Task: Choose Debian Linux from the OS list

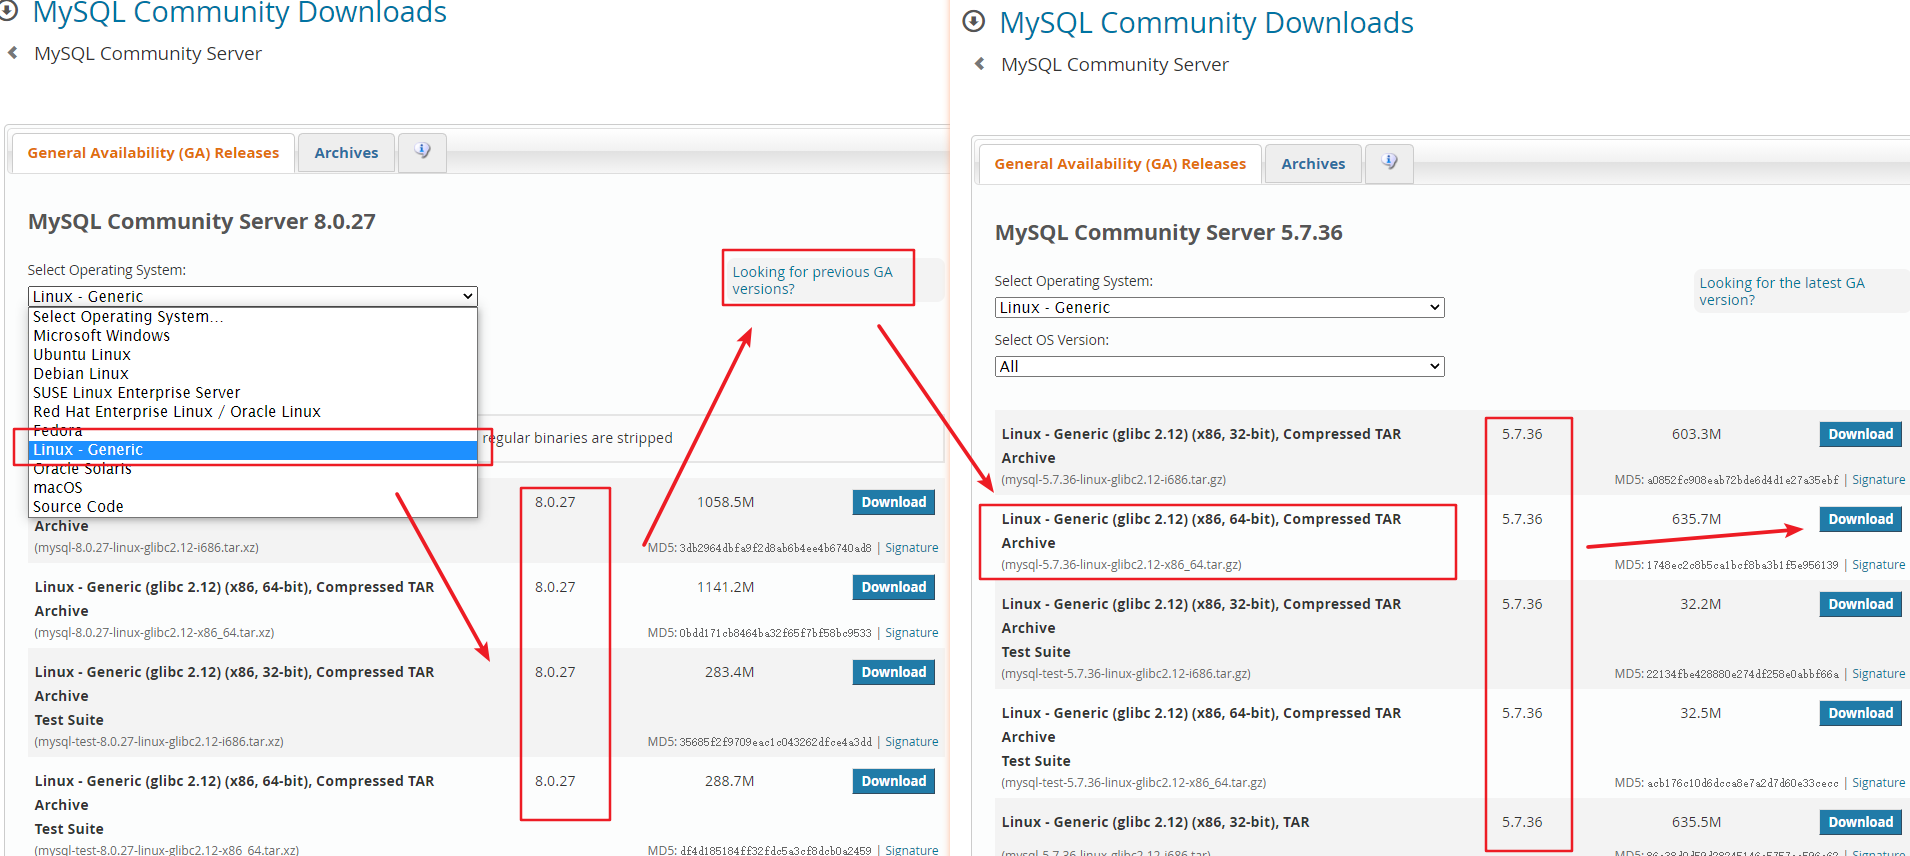Action: point(253,374)
